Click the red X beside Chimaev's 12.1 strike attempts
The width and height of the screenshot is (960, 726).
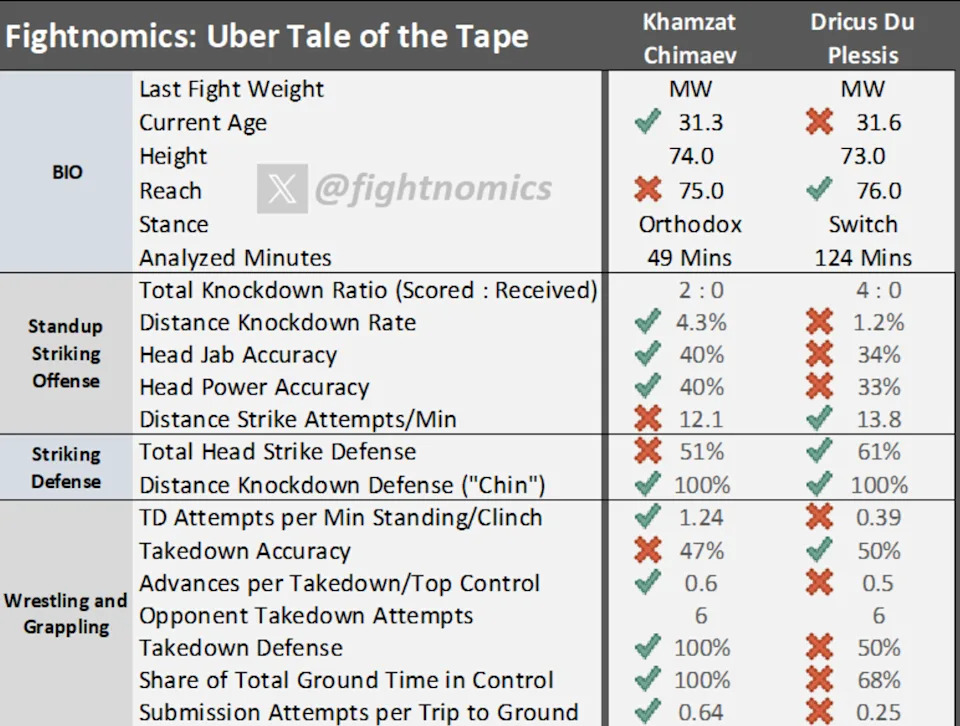648,420
